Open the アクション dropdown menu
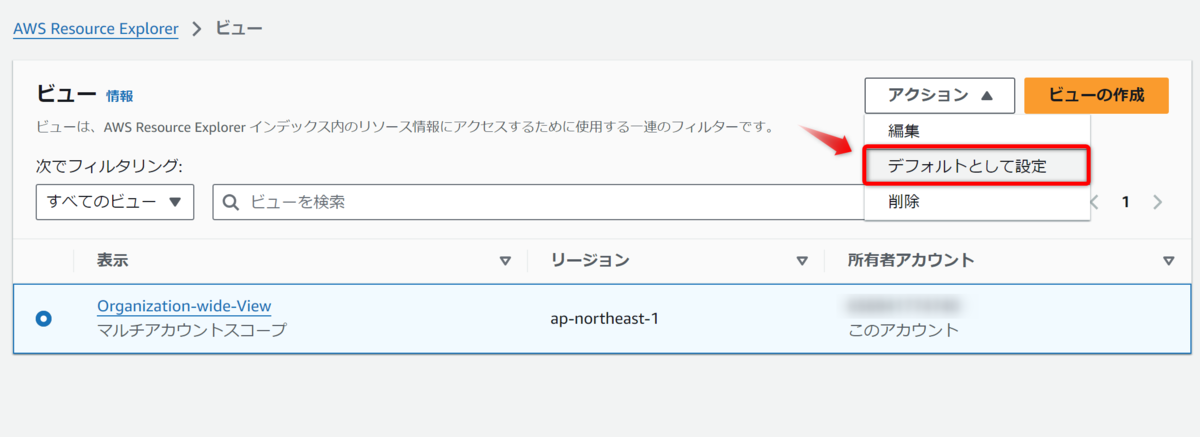 [x=939, y=96]
